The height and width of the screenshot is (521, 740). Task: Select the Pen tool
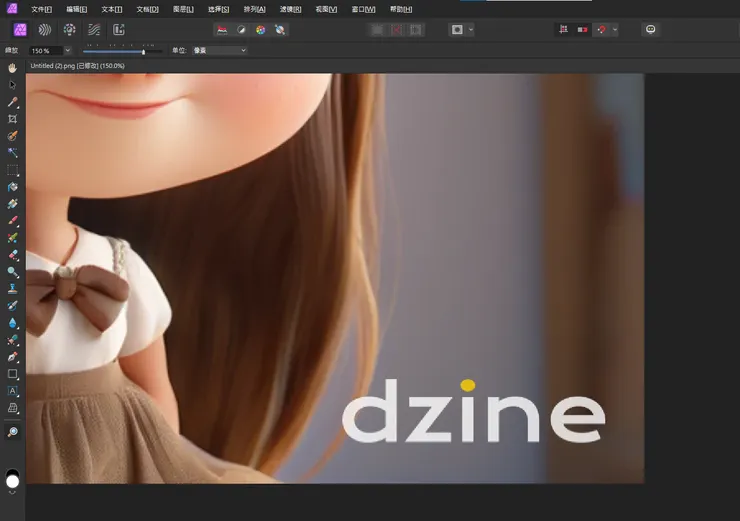click(12, 356)
